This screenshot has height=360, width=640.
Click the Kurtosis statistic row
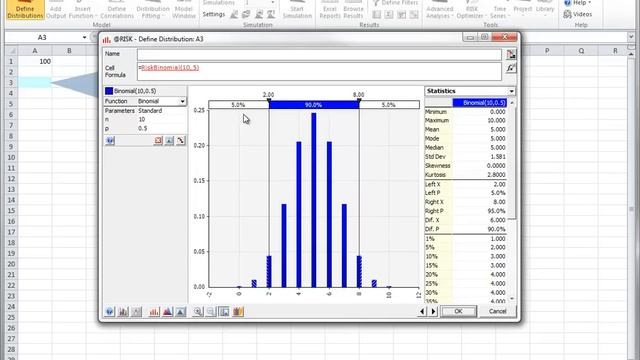[466, 175]
